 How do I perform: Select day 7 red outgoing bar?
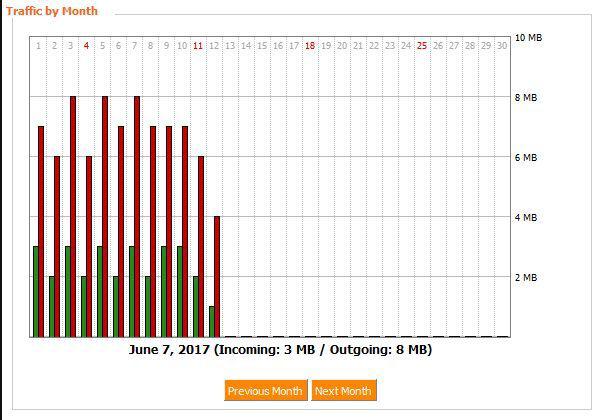(x=137, y=217)
